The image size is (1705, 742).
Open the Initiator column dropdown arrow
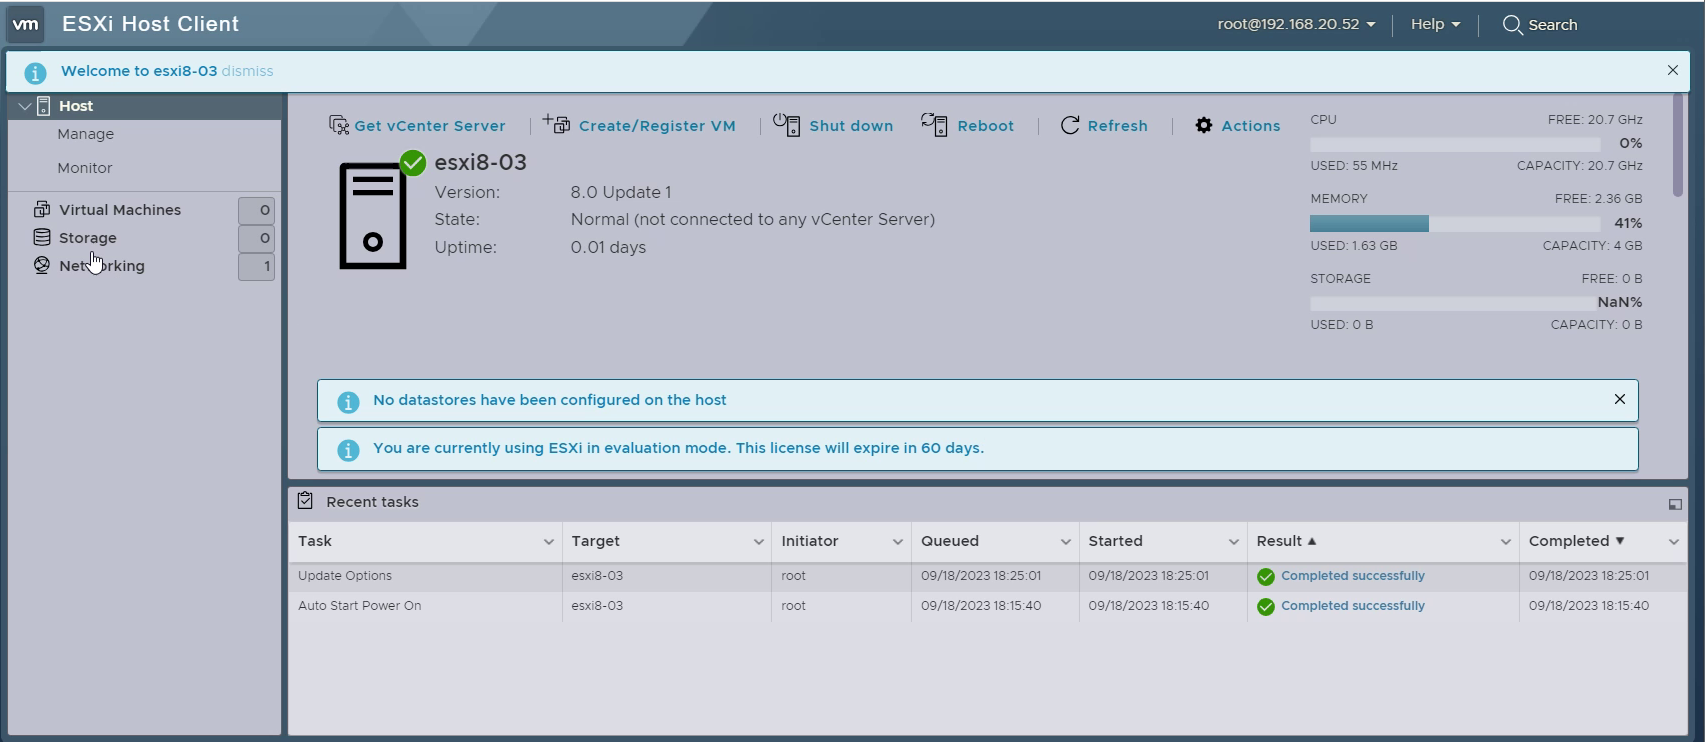(898, 542)
